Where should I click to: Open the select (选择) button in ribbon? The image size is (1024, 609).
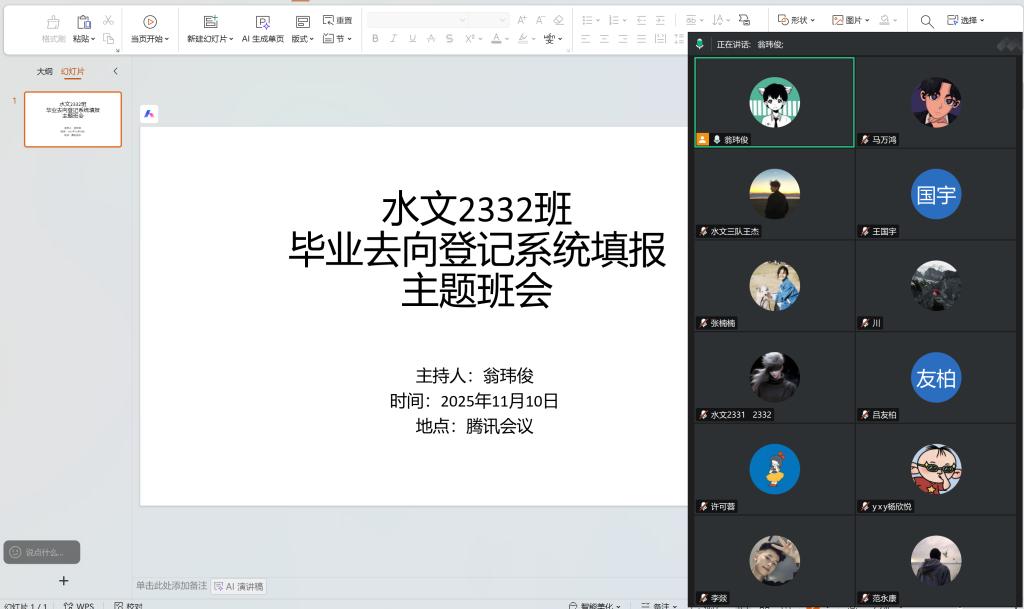(966, 20)
